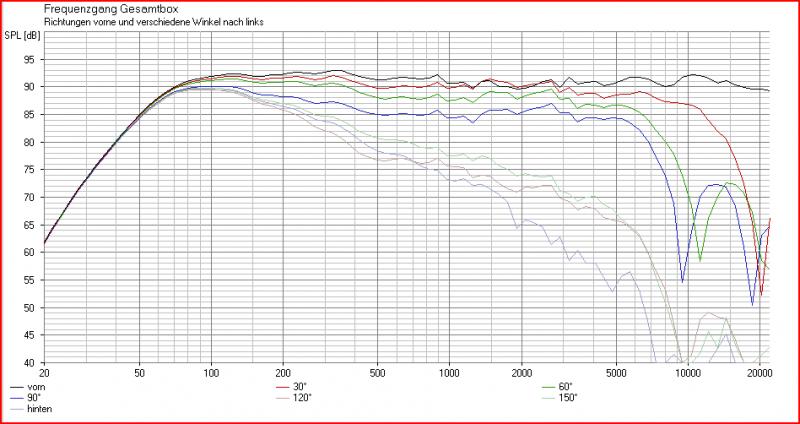Viewport: 800px width, 424px height.
Task: Select the "90°" legend label
Action: click(x=32, y=398)
